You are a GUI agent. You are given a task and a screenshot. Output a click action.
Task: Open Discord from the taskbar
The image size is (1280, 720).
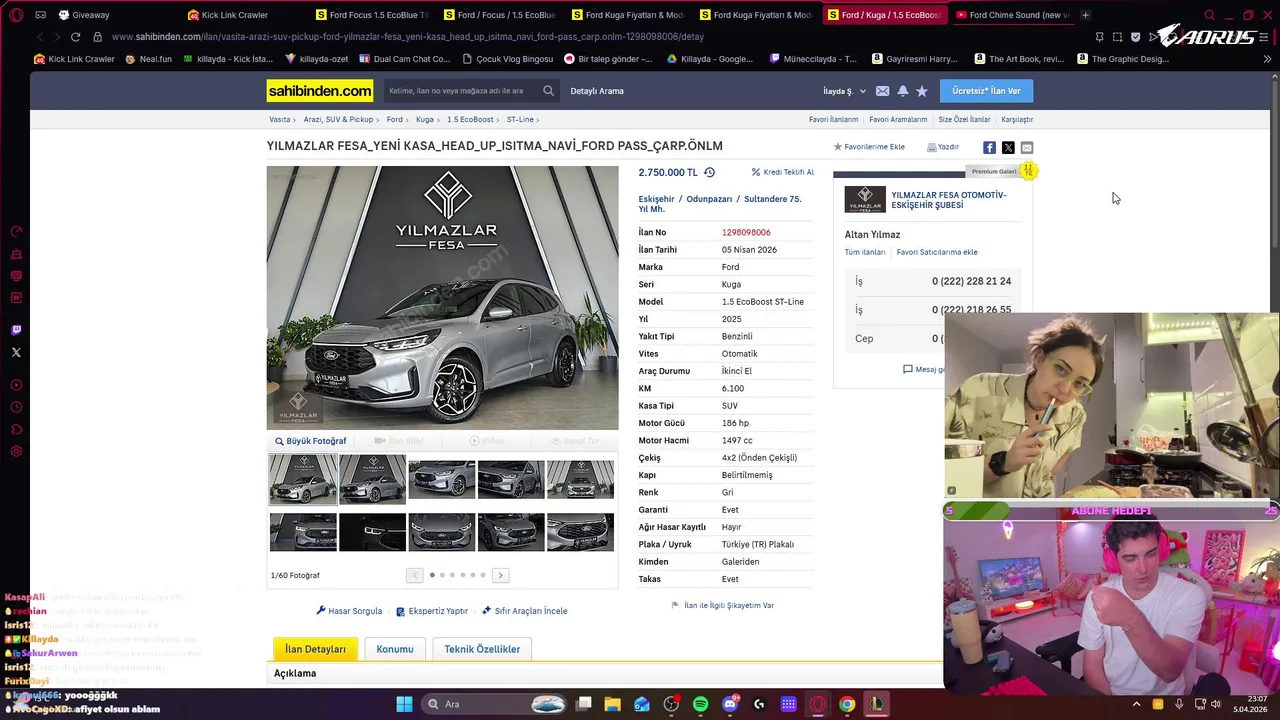tap(730, 704)
